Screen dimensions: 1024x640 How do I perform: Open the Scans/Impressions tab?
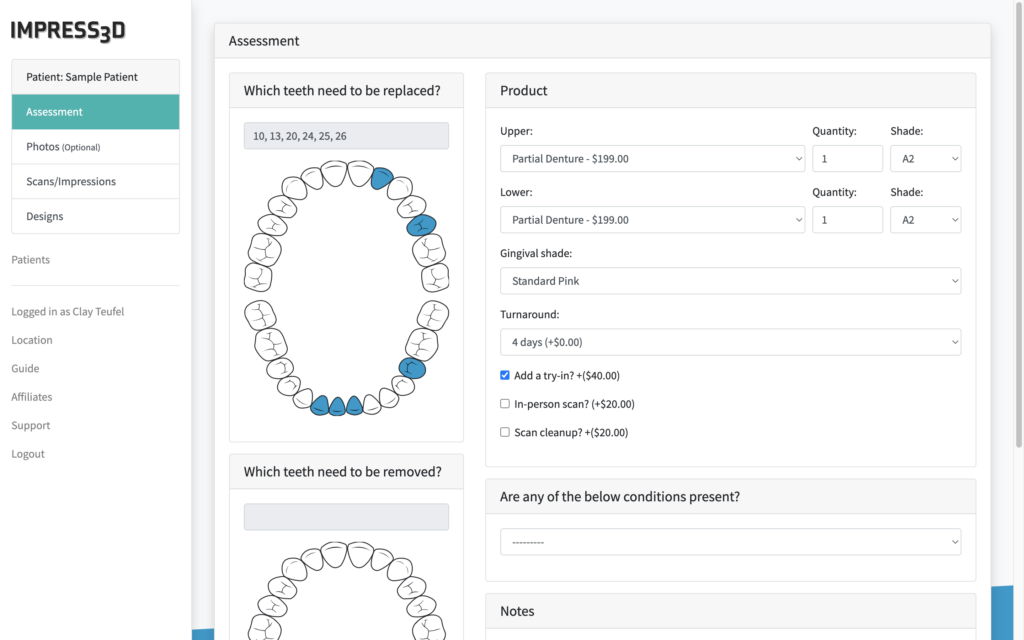95,182
